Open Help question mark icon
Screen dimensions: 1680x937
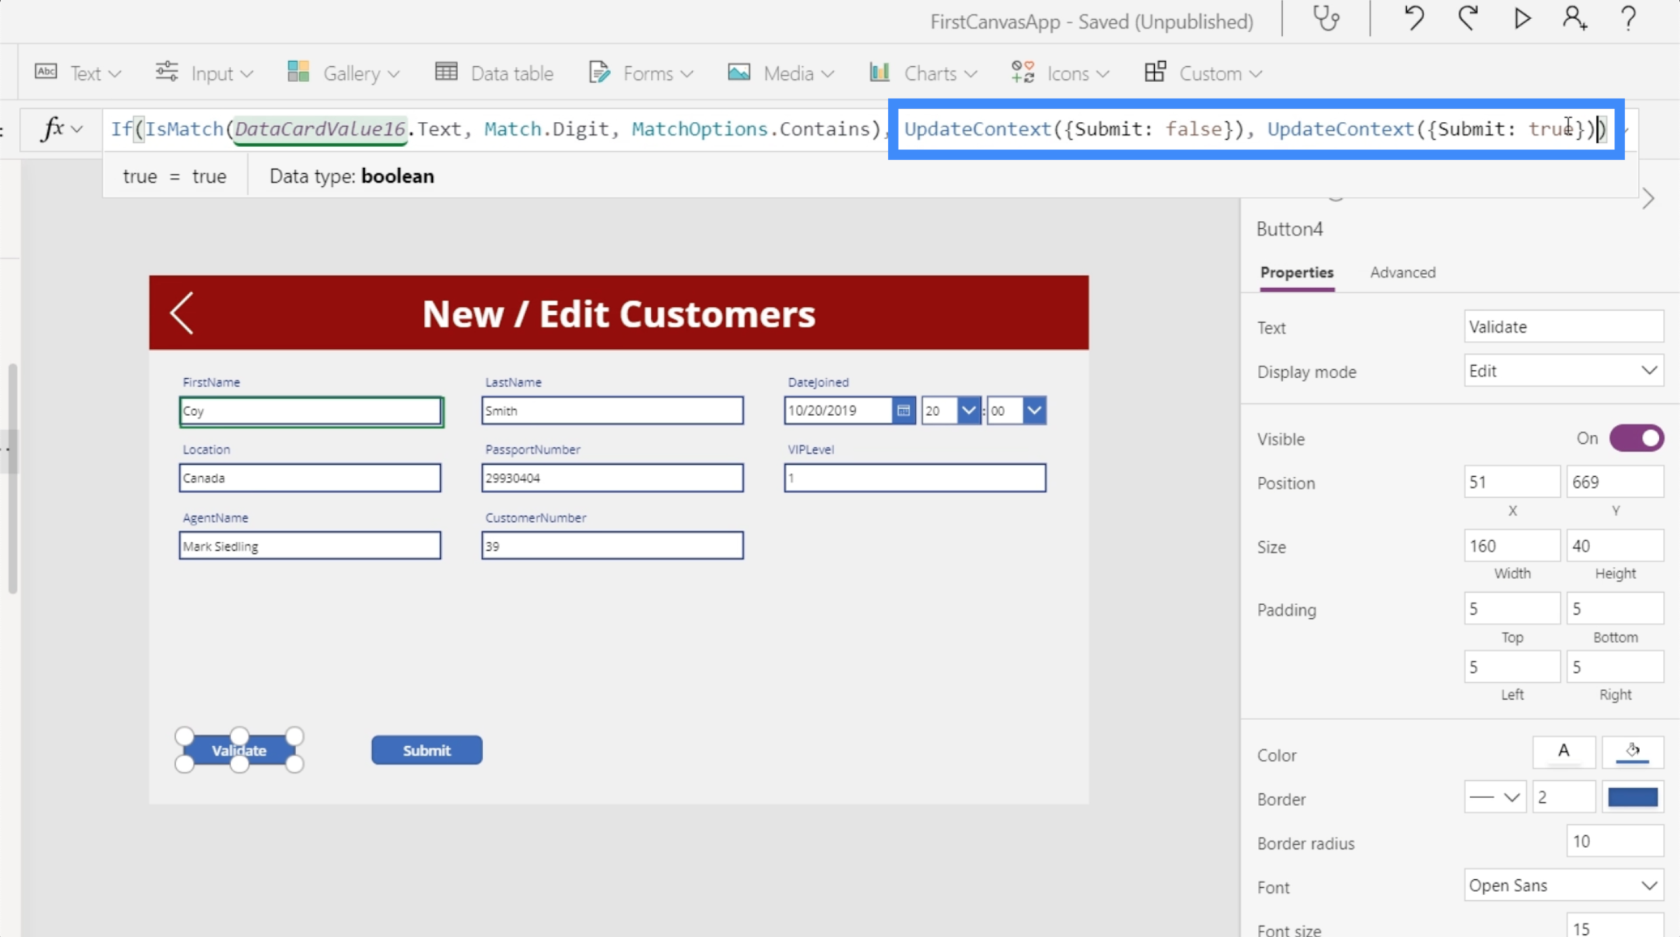(1628, 19)
